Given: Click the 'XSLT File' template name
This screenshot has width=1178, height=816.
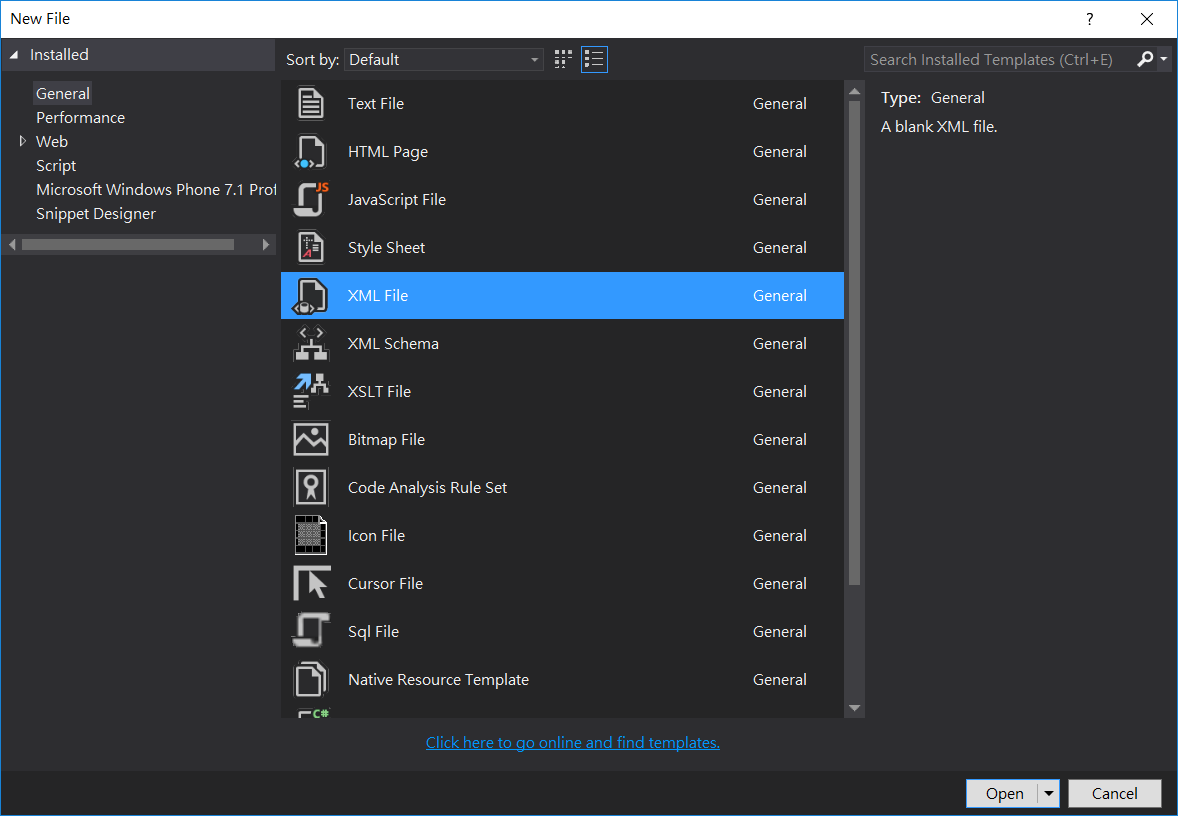Looking at the screenshot, I should tap(379, 391).
